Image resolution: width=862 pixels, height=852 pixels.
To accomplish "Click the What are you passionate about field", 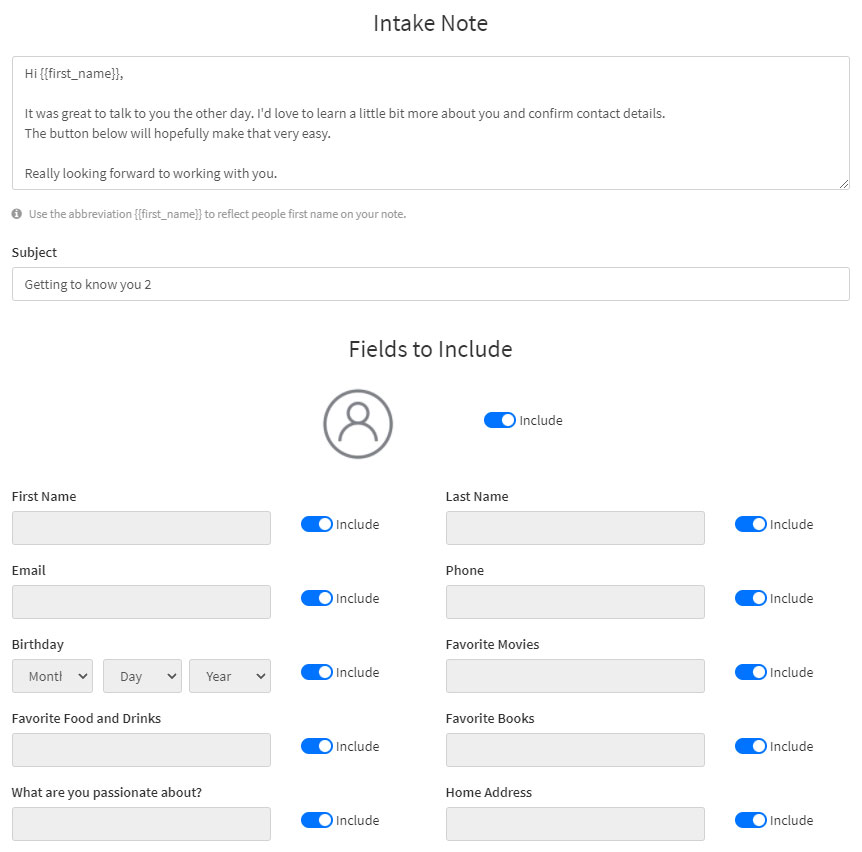I will pyautogui.click(x=140, y=824).
